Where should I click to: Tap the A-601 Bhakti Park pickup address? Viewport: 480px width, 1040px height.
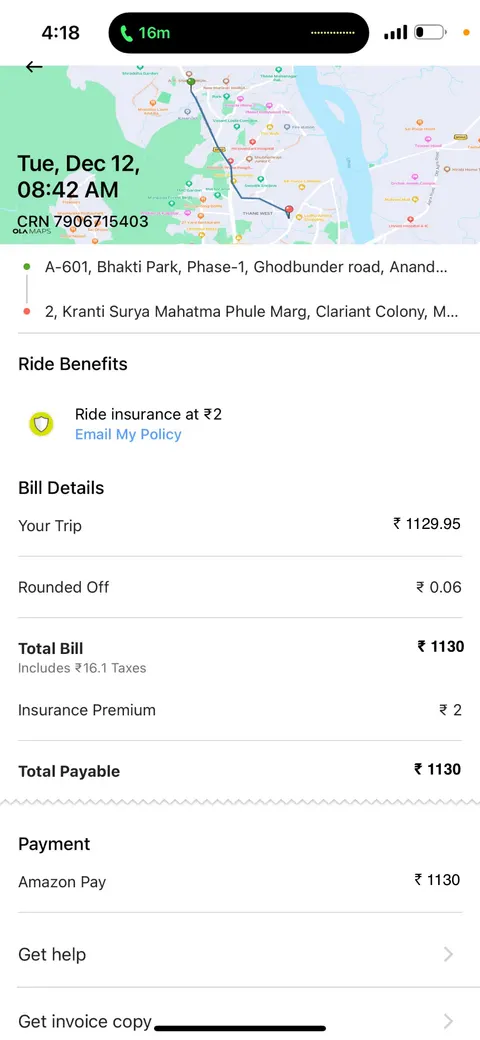tap(245, 267)
